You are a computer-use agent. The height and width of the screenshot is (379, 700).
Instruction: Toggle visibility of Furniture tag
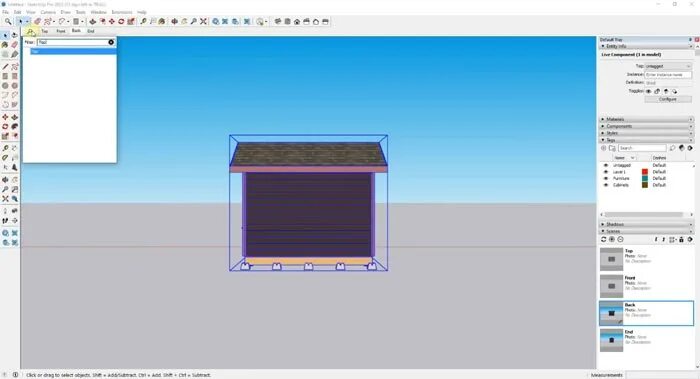(606, 179)
